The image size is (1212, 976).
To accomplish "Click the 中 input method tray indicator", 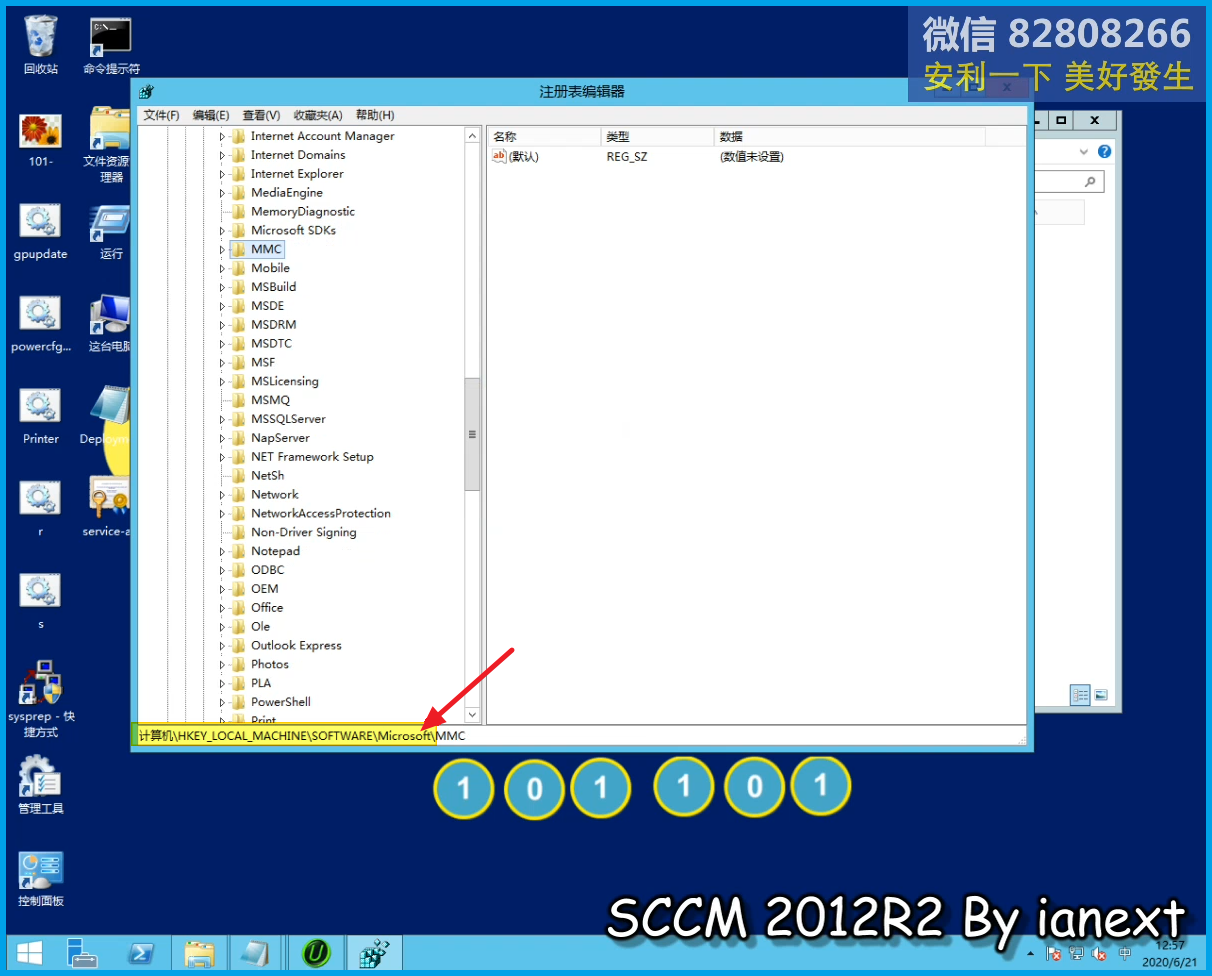I will point(1126,954).
